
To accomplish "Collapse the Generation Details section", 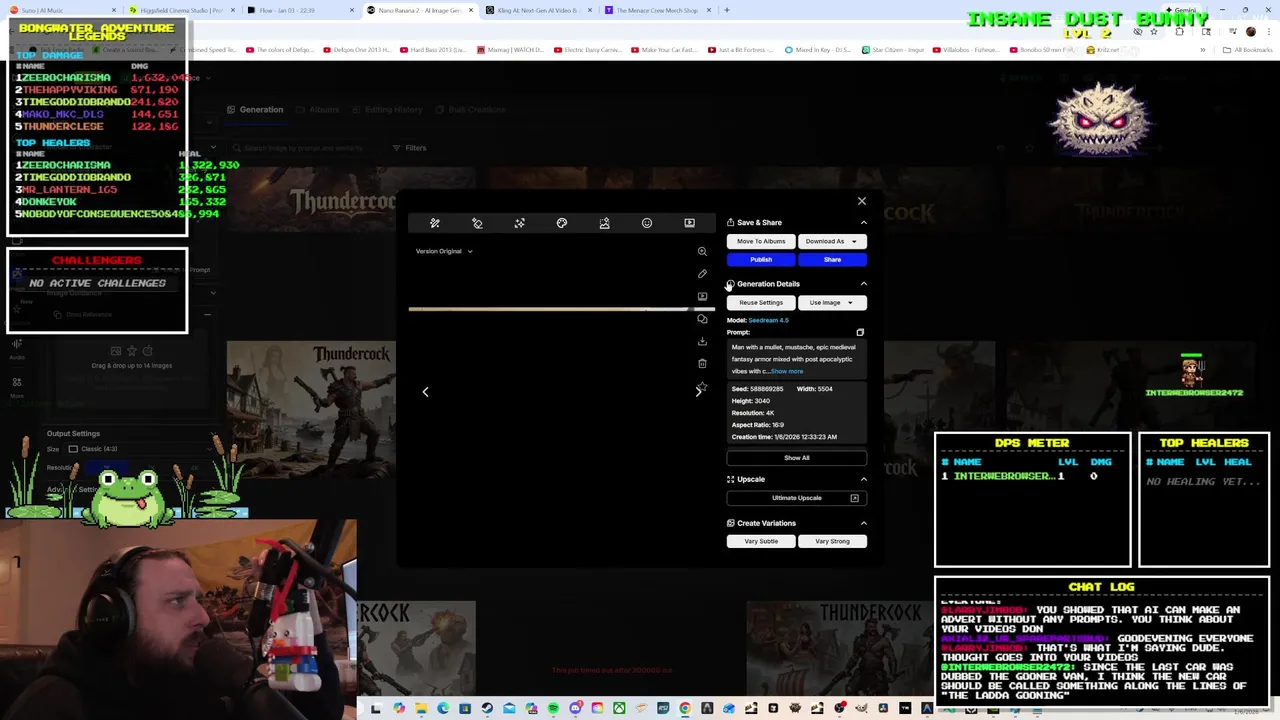I will [x=864, y=284].
